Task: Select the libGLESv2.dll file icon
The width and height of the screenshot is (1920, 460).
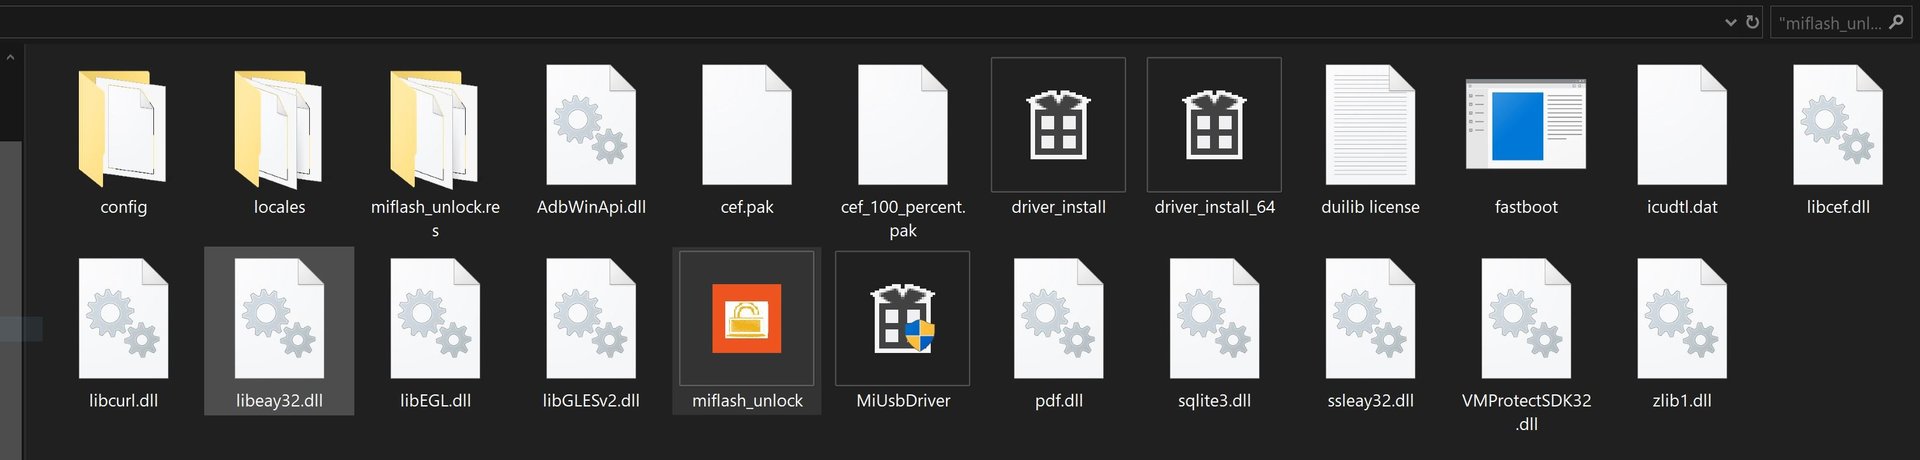Action: pos(591,319)
